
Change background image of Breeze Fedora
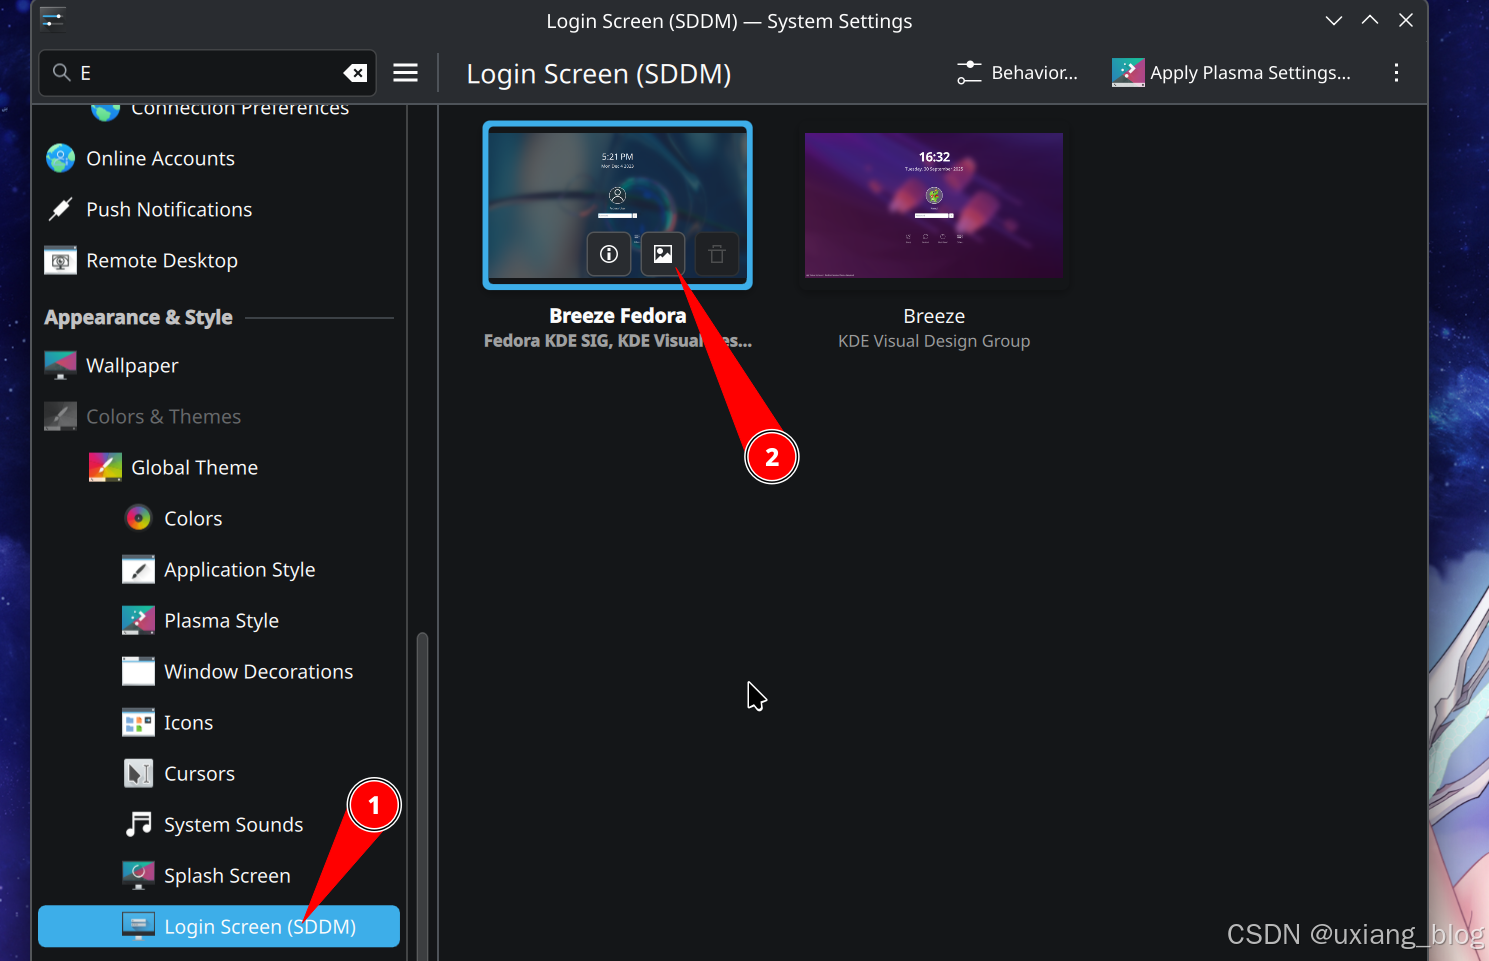pos(663,254)
